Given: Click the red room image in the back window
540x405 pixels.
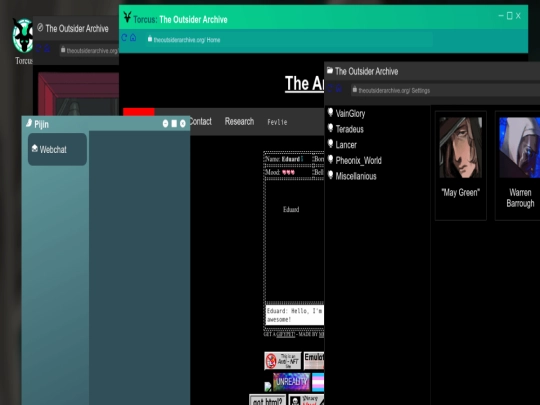Looking at the screenshot, I should (x=79, y=94).
